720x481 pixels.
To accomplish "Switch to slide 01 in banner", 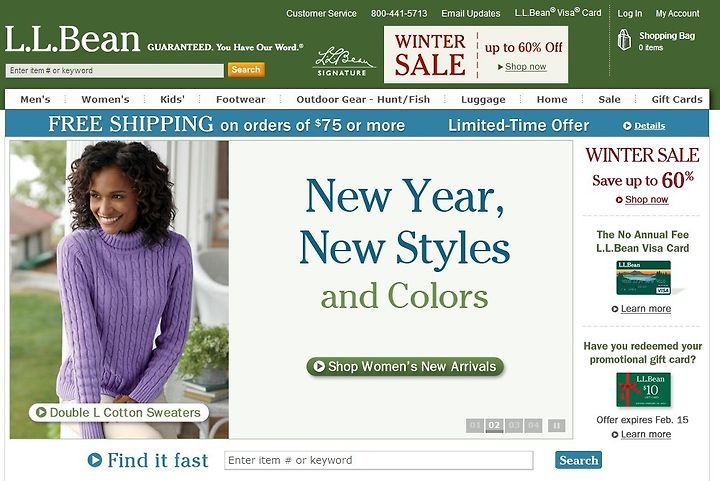I will (475, 425).
